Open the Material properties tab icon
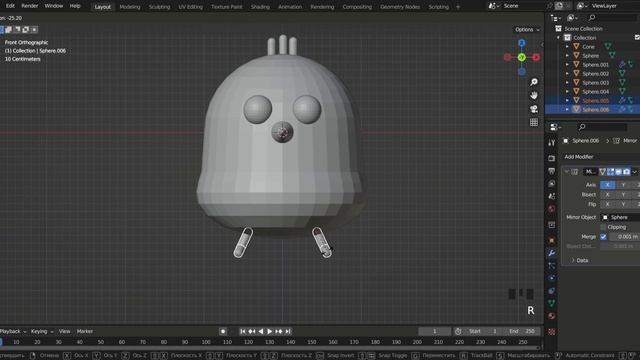The width and height of the screenshot is (640, 360). tap(551, 316)
